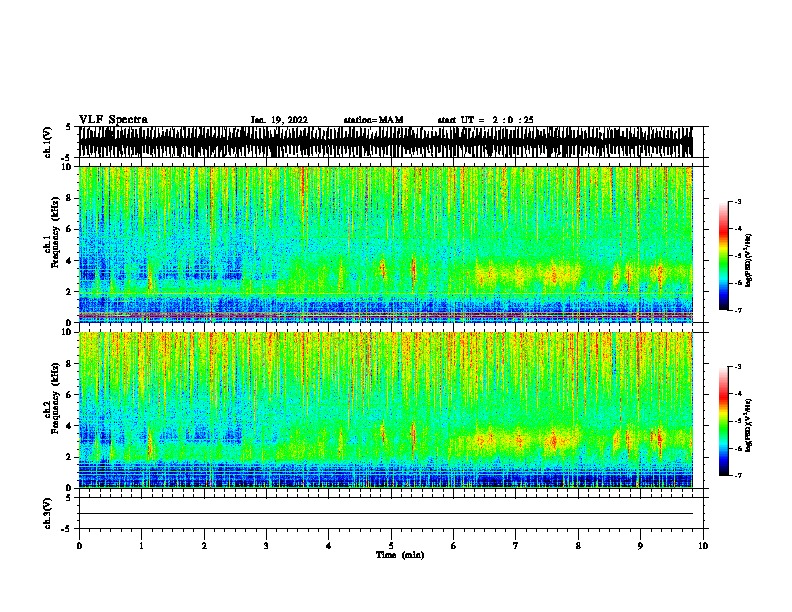Click the ch.1 black voltage waveform strip

point(385,142)
